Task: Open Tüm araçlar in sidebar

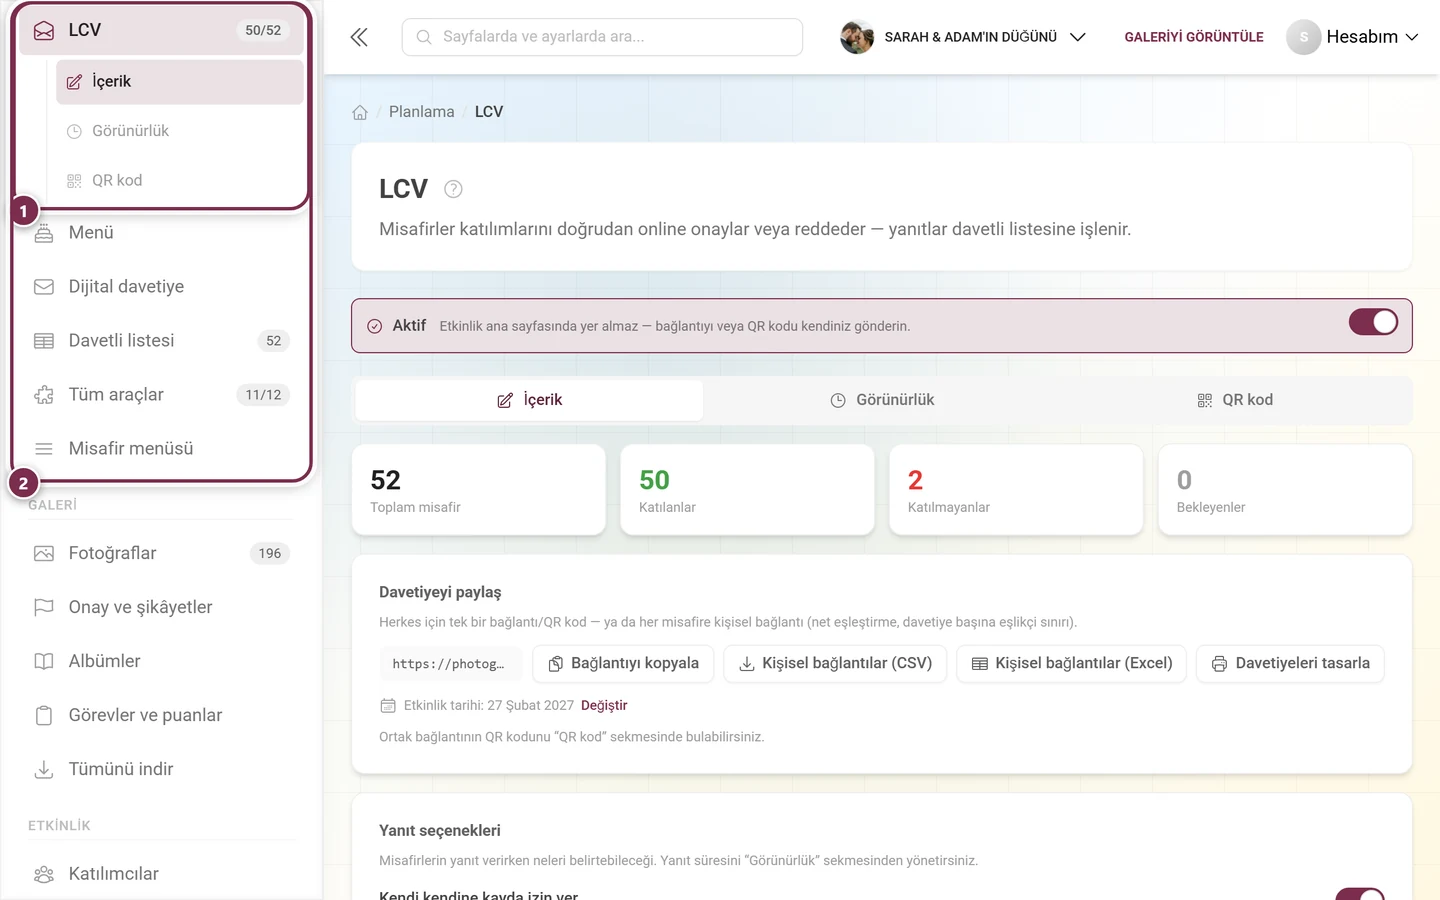Action: [x=160, y=394]
